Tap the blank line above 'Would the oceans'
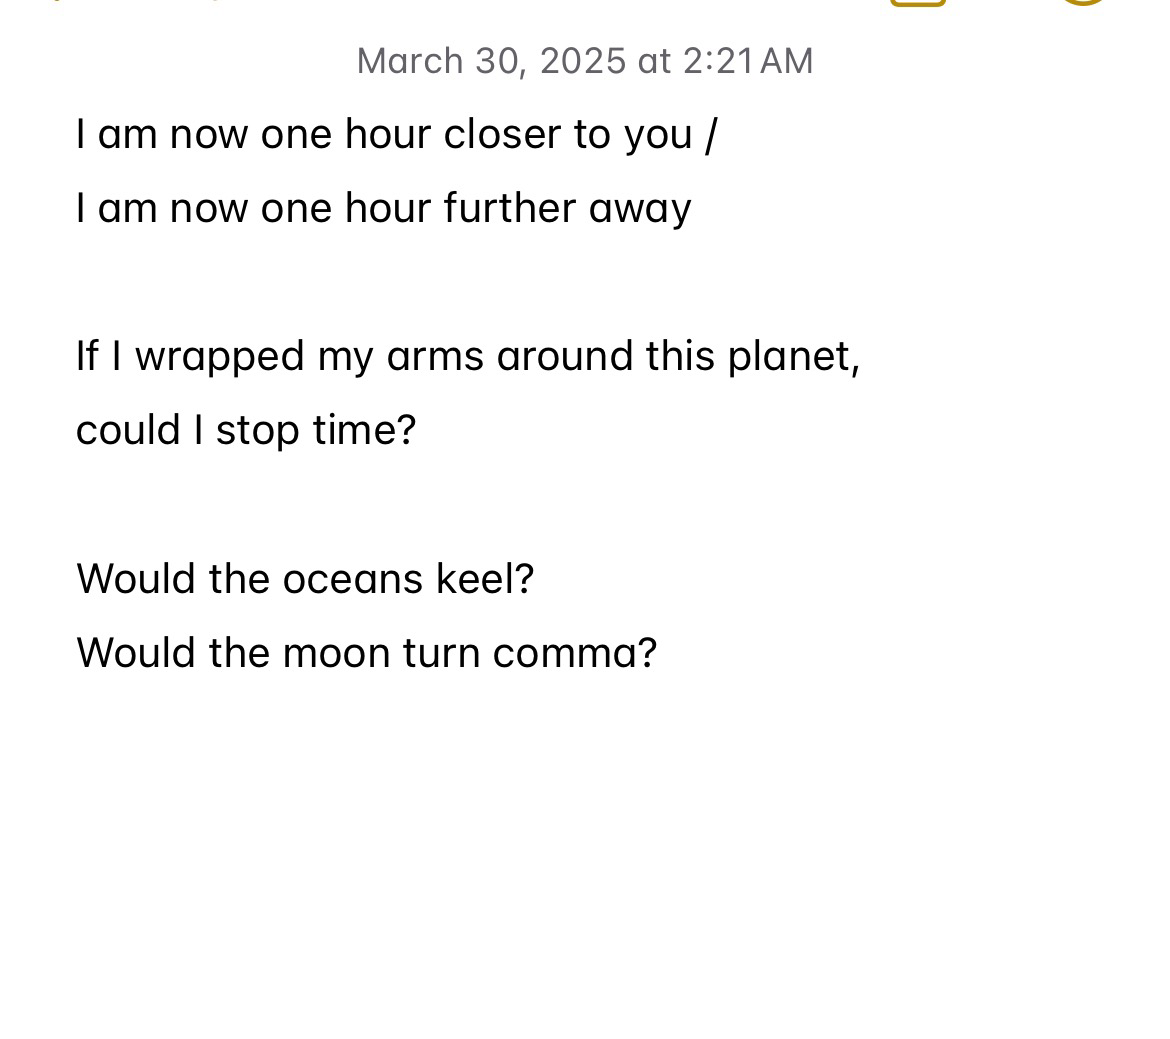Screen dimensions: 1170x1039 click(585, 505)
